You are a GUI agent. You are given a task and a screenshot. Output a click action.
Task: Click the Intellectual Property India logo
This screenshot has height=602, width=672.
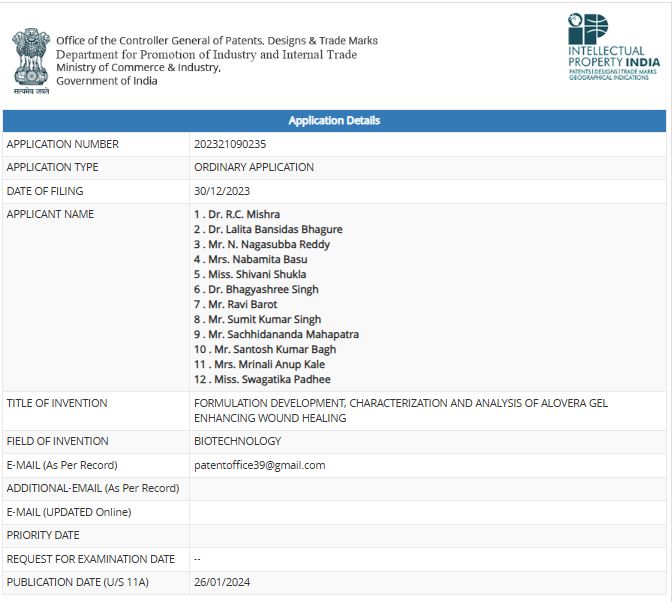click(x=613, y=47)
